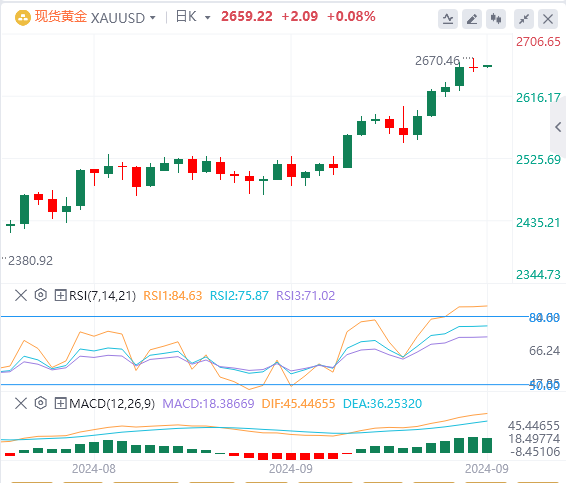Open MACD indicator settings gear
This screenshot has width=566, height=483.
[41, 403]
